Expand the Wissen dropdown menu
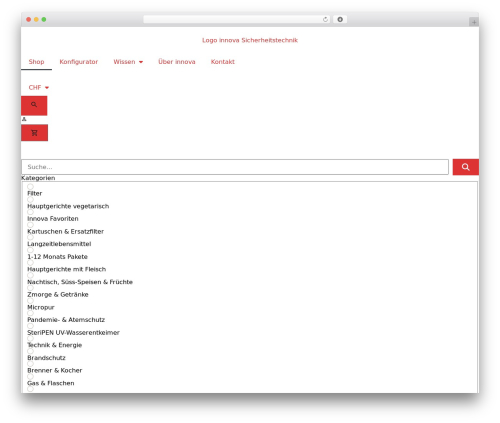The width and height of the screenshot is (500, 423). [x=128, y=62]
